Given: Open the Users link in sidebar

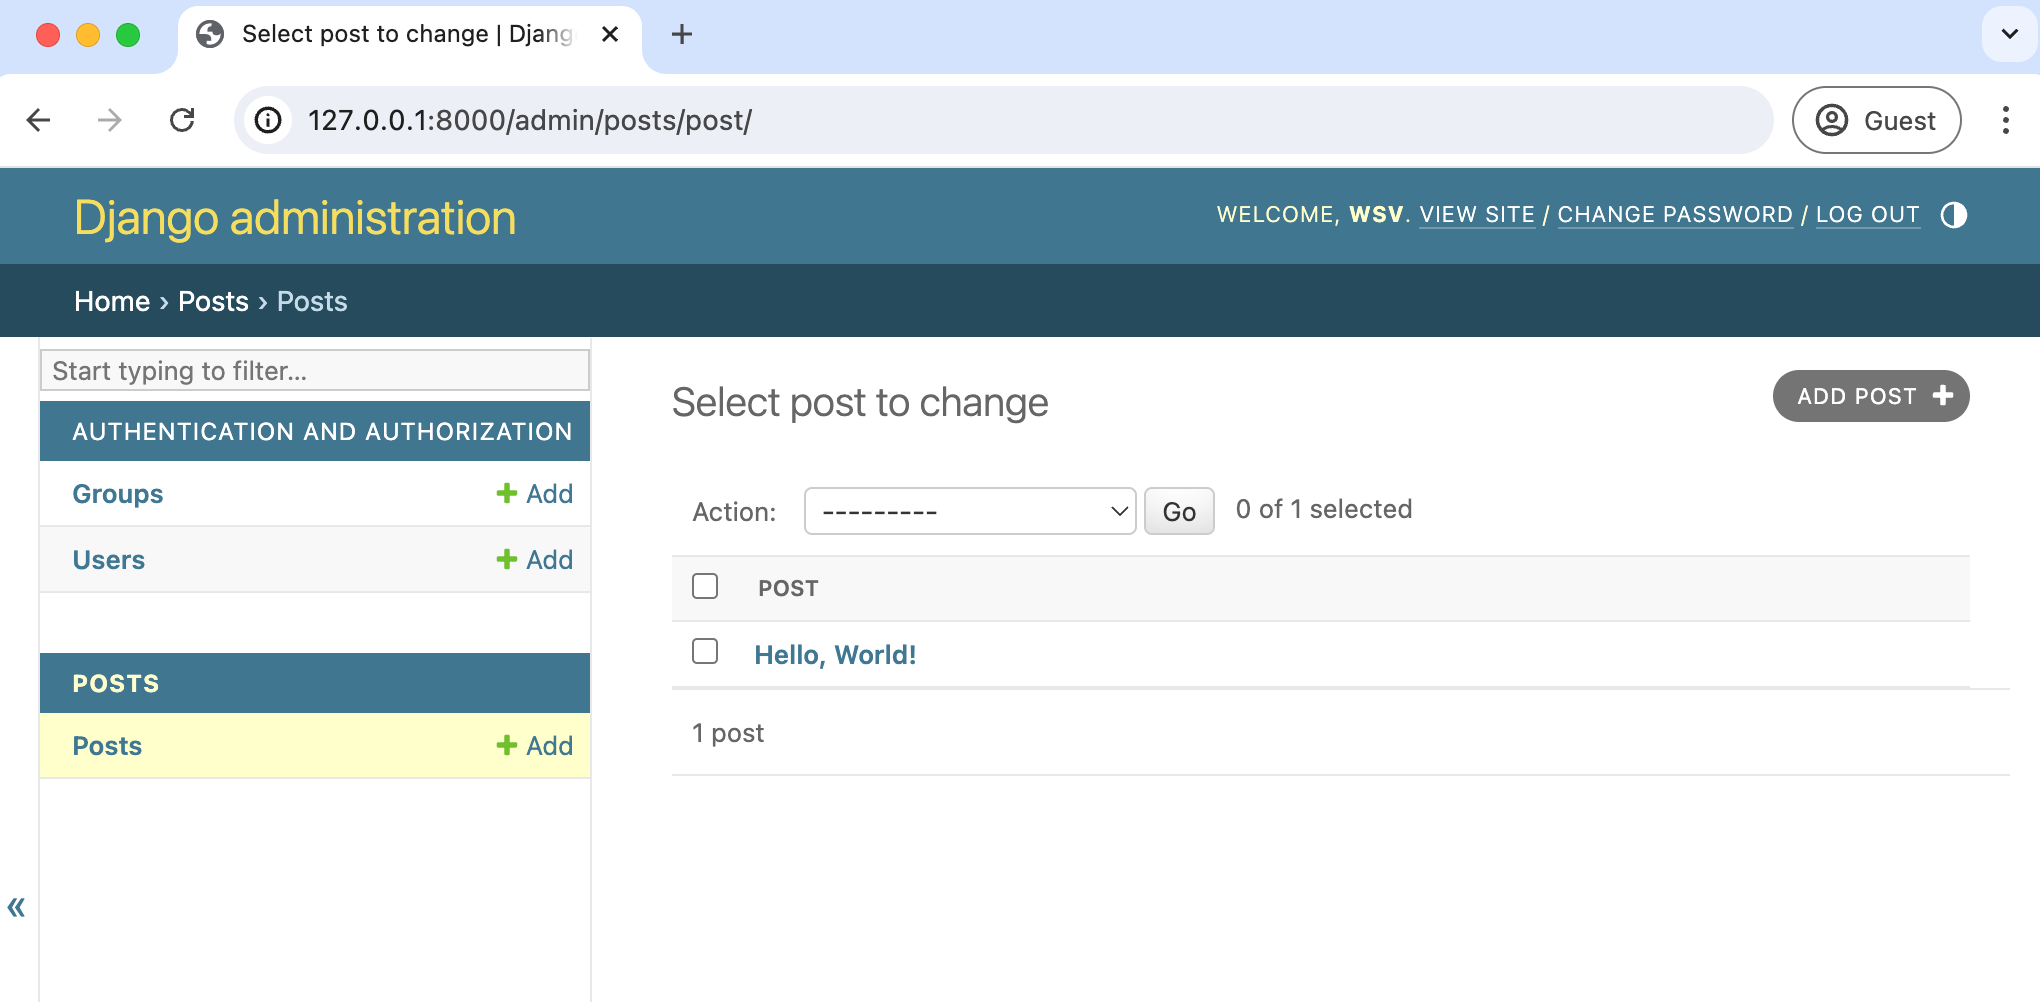Looking at the screenshot, I should point(109,560).
